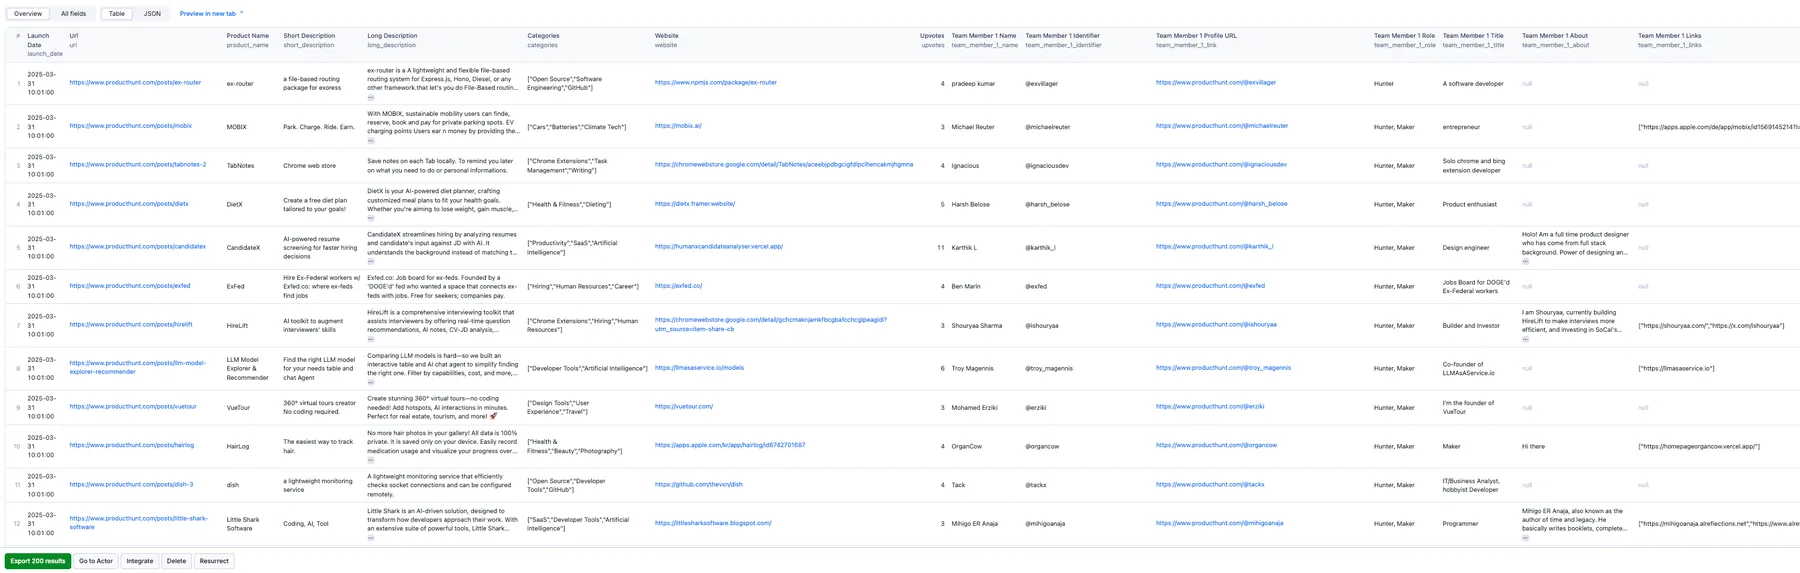
Task: Open the @michaelreuter profile URL
Action: pyautogui.click(x=1222, y=126)
